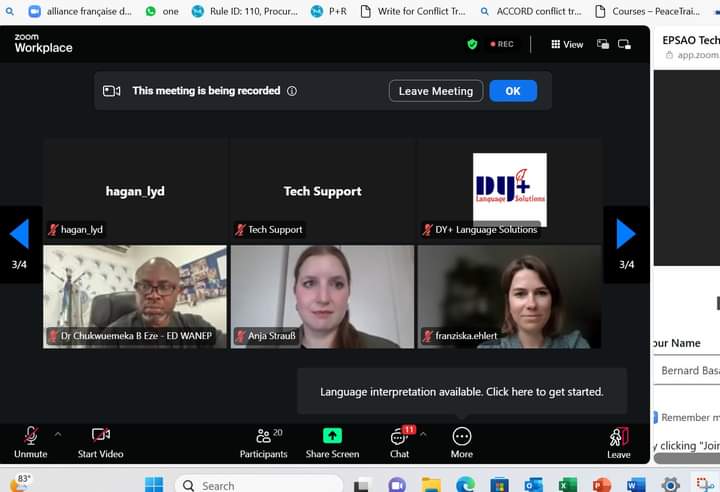The image size is (720, 492).
Task: Click the red Leave icon in toolbar
Action: (x=618, y=437)
